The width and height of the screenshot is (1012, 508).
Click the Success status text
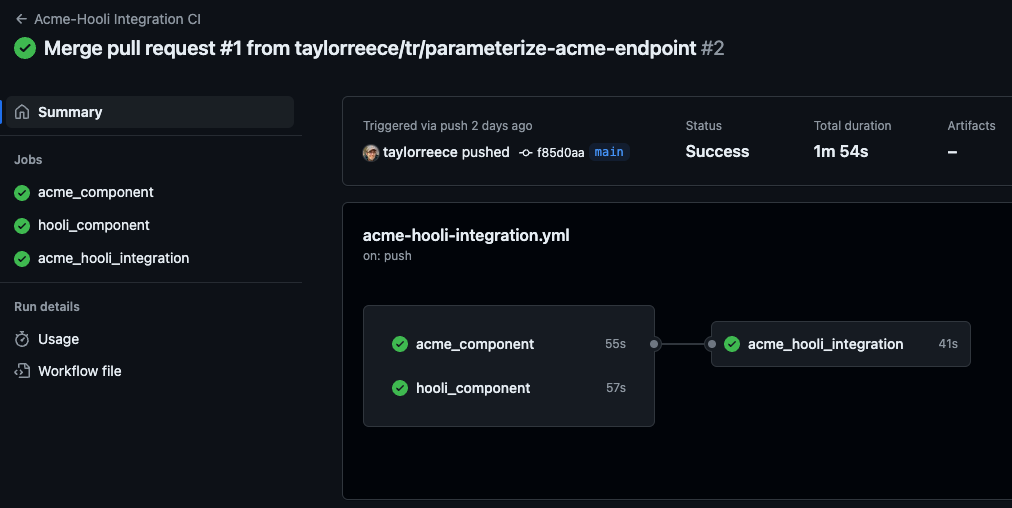[717, 152]
